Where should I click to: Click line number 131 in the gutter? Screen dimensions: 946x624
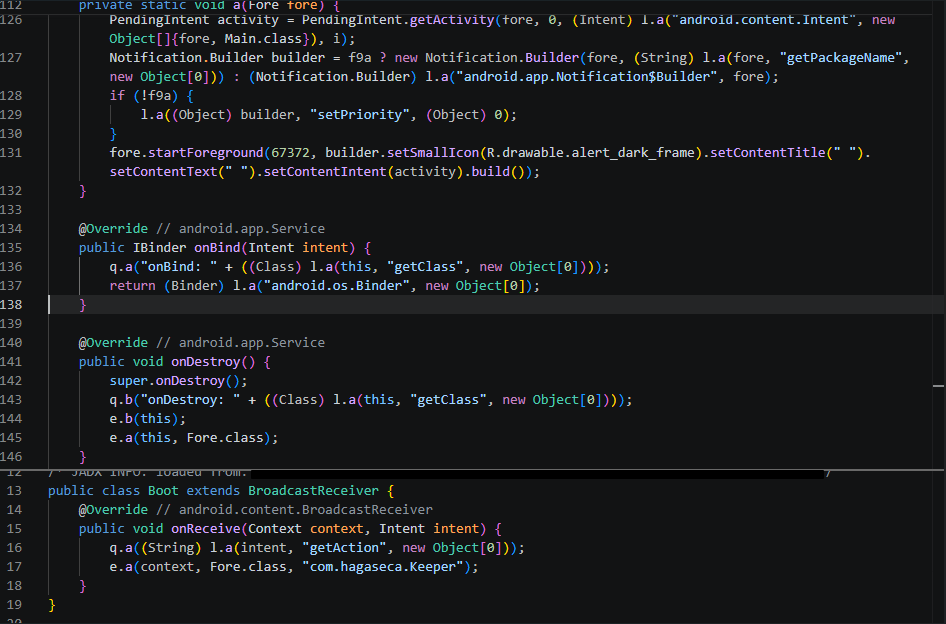[11, 153]
